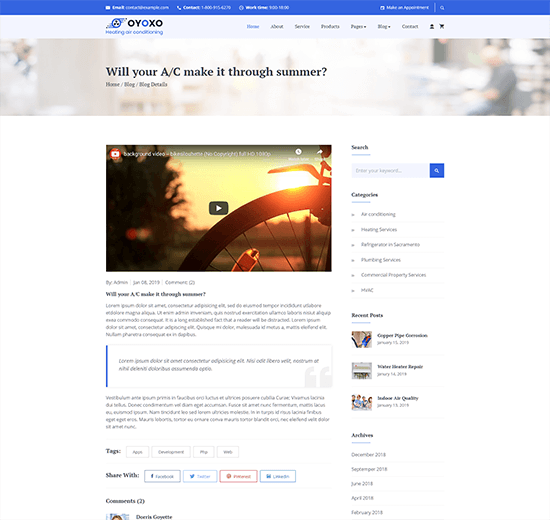Click the search magnifier icon in top bar
550x520 pixels.
[x=442, y=8]
